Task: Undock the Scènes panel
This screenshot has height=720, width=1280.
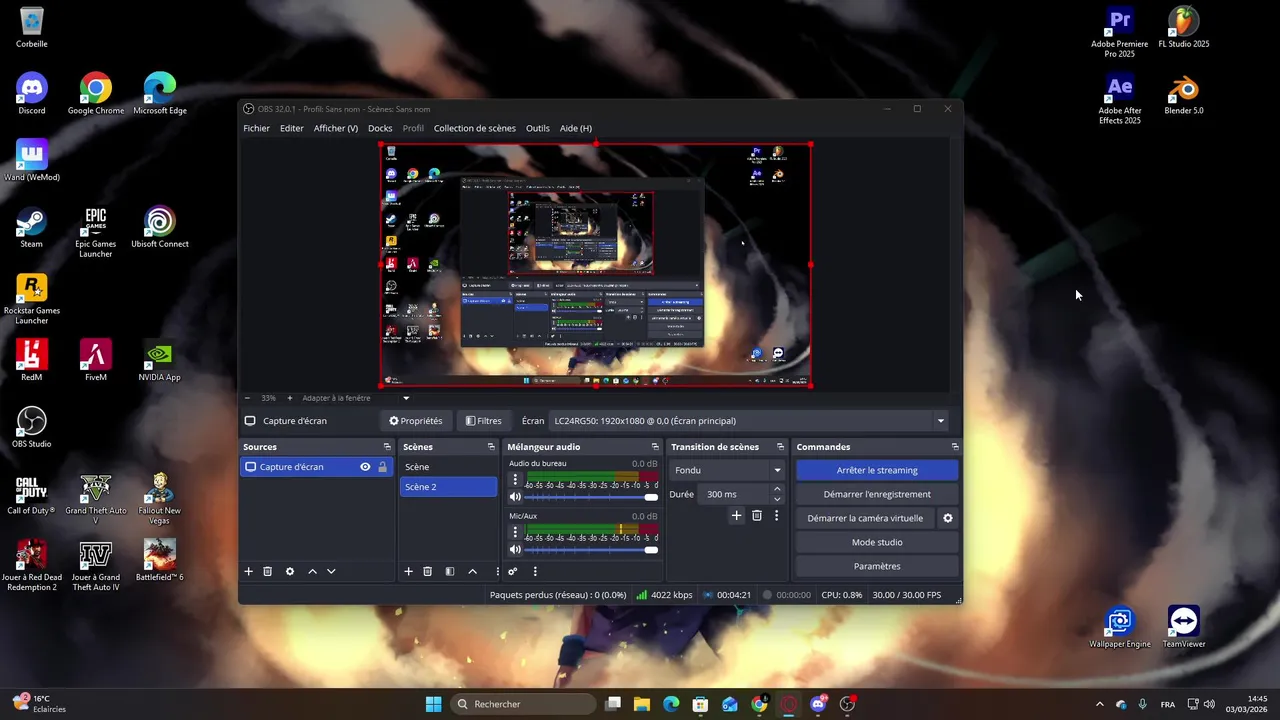Action: point(491,447)
